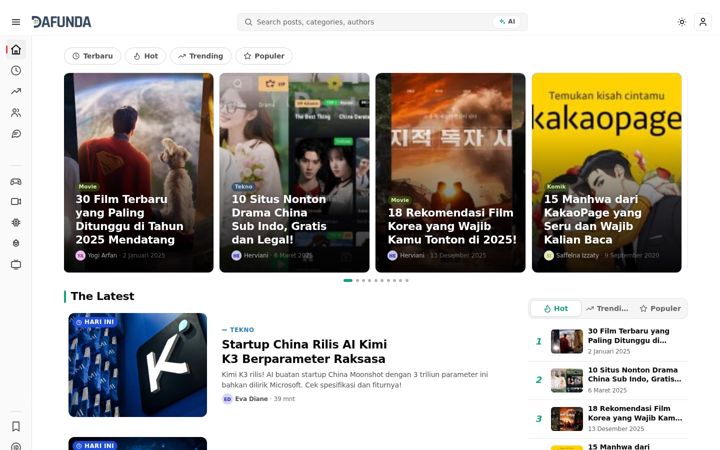Viewport: 720px width, 450px height.
Task: Click the HARI INI badge on Kimi thumbnail
Action: [x=95, y=322]
